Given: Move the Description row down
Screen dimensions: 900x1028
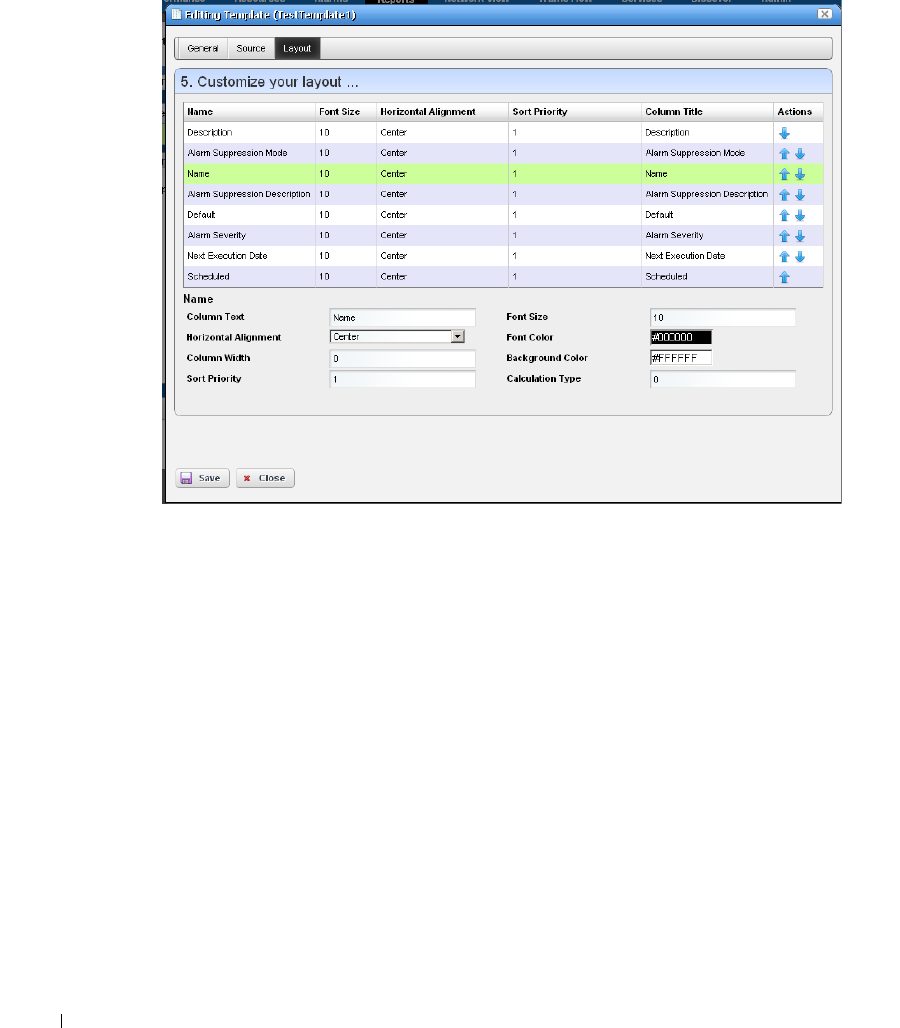Looking at the screenshot, I should pos(784,133).
